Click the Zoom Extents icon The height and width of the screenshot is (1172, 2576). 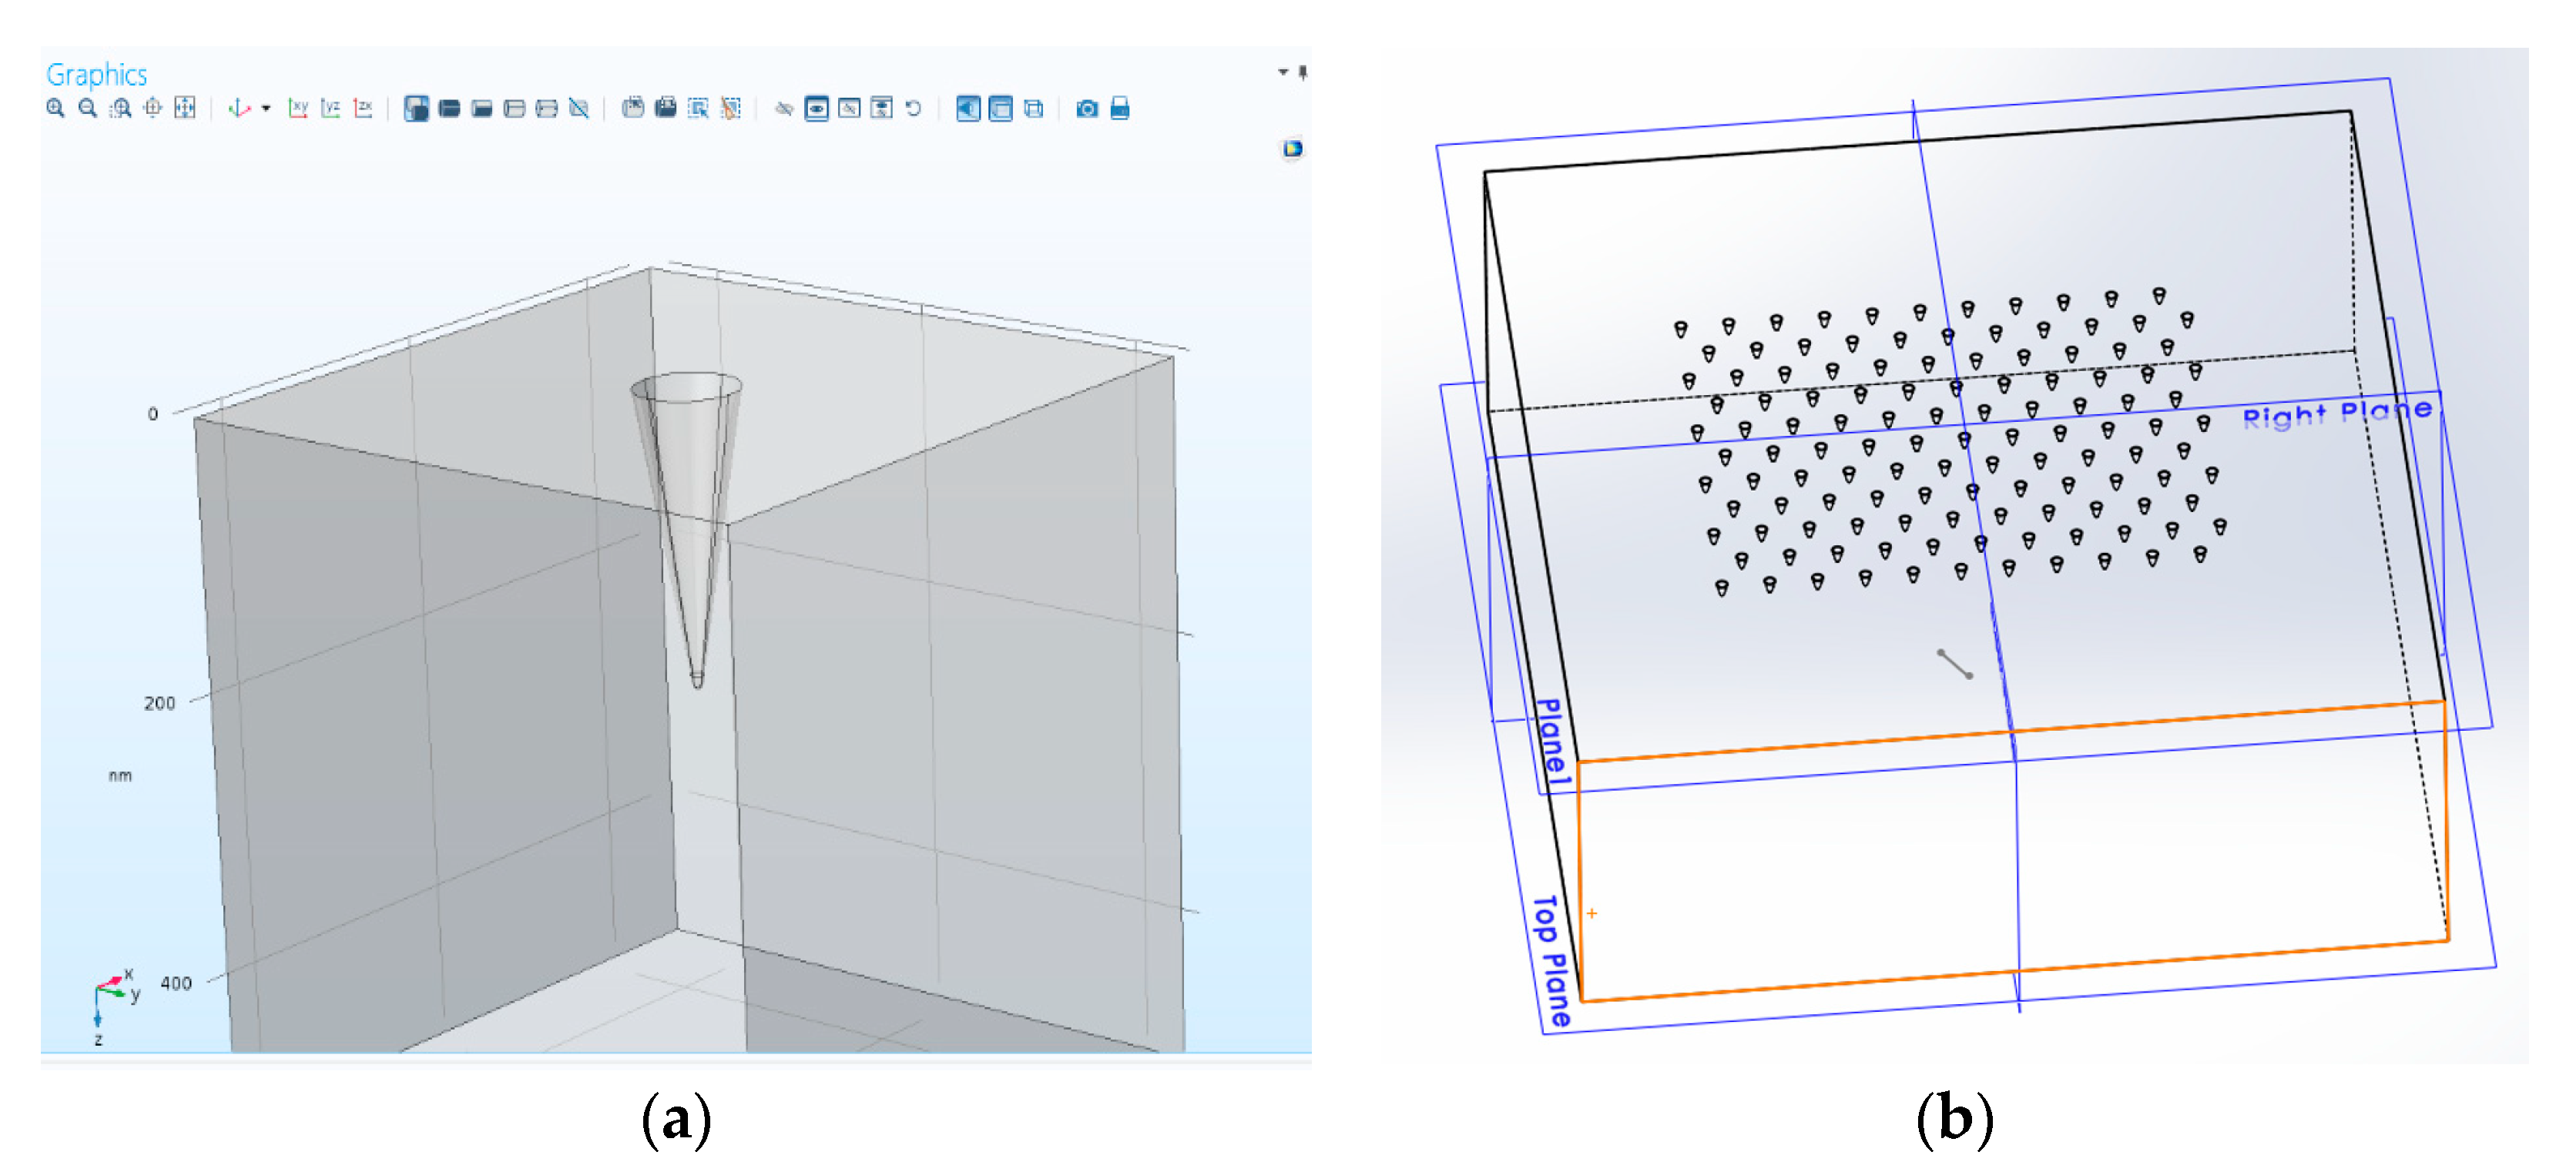pos(185,108)
